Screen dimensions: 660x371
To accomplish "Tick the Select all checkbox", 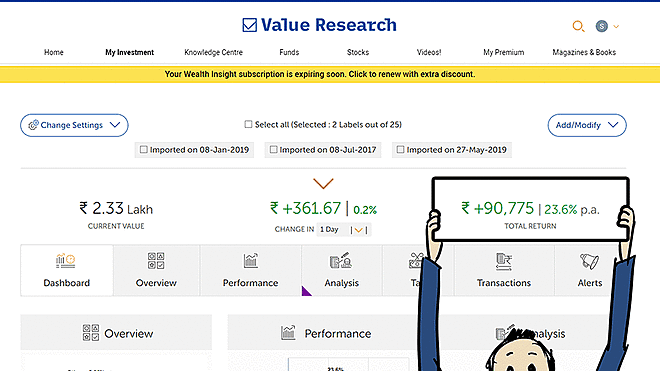I will pos(248,124).
